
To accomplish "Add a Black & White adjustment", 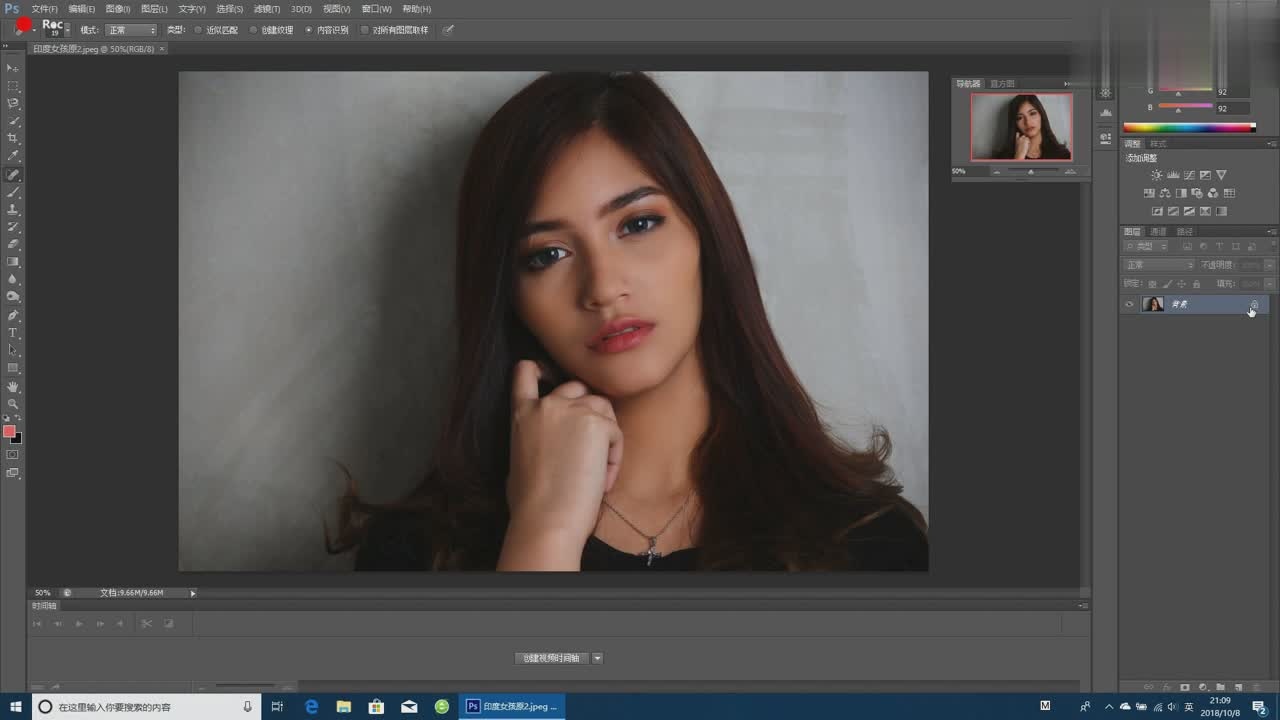I will point(1181,193).
